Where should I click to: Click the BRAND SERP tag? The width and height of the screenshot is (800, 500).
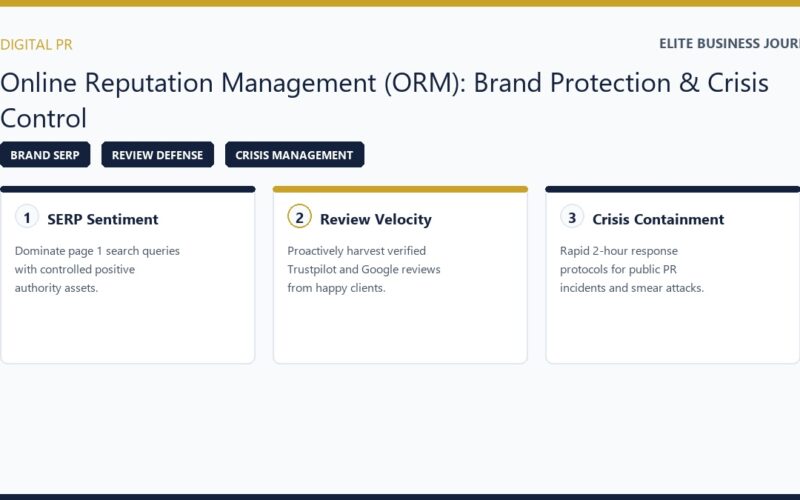(x=45, y=155)
